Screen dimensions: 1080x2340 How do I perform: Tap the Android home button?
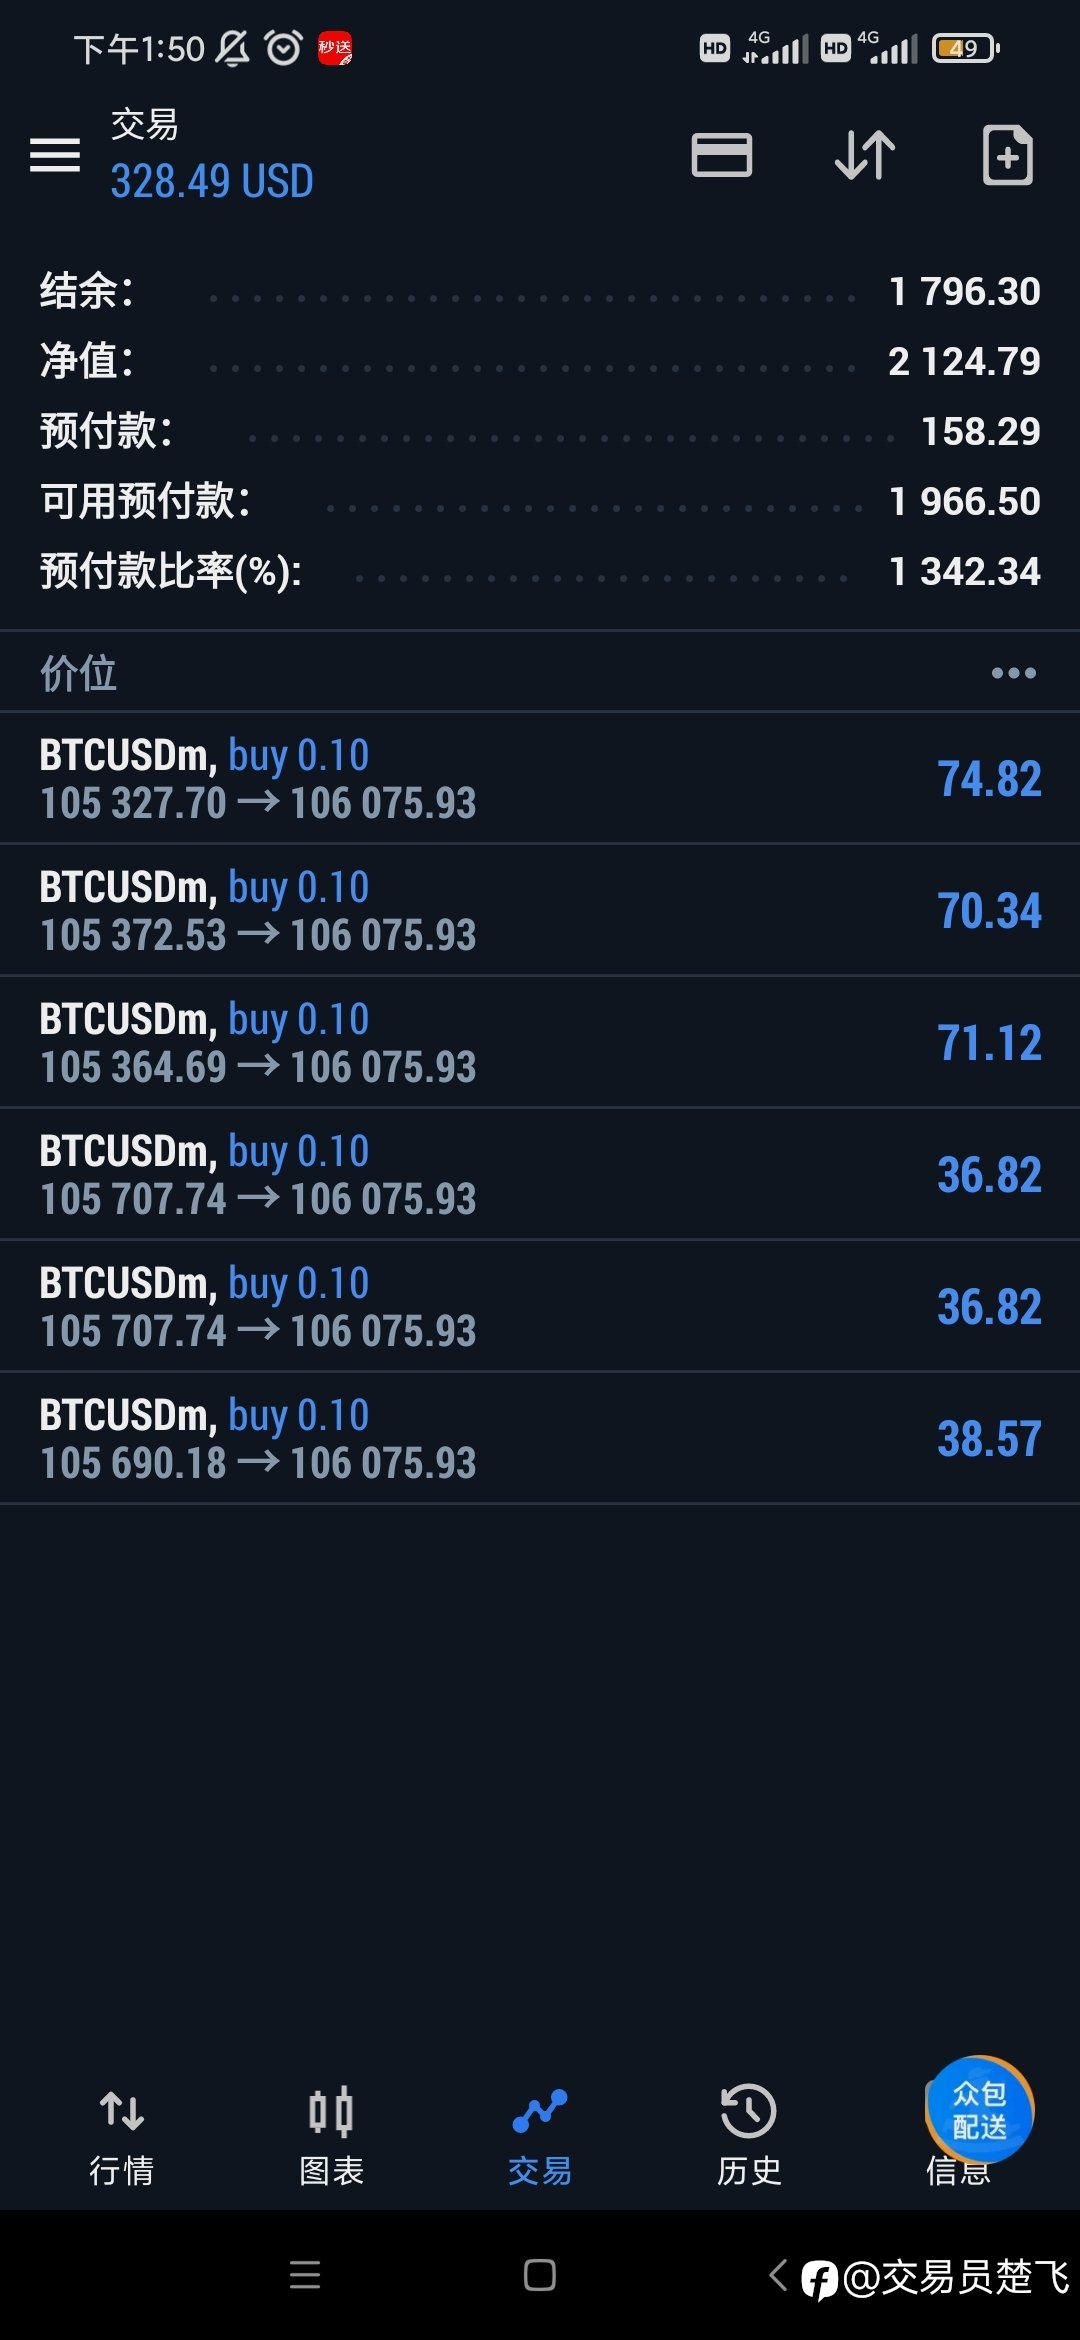(x=540, y=2275)
